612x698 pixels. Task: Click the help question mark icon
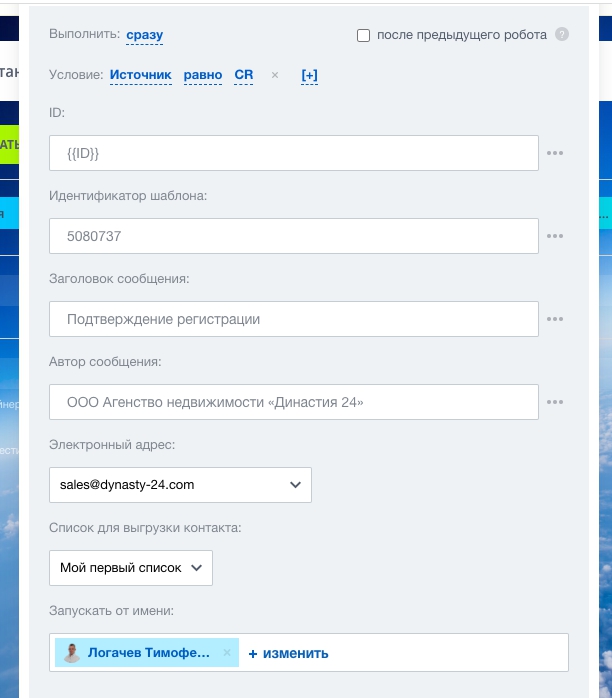tap(562, 35)
